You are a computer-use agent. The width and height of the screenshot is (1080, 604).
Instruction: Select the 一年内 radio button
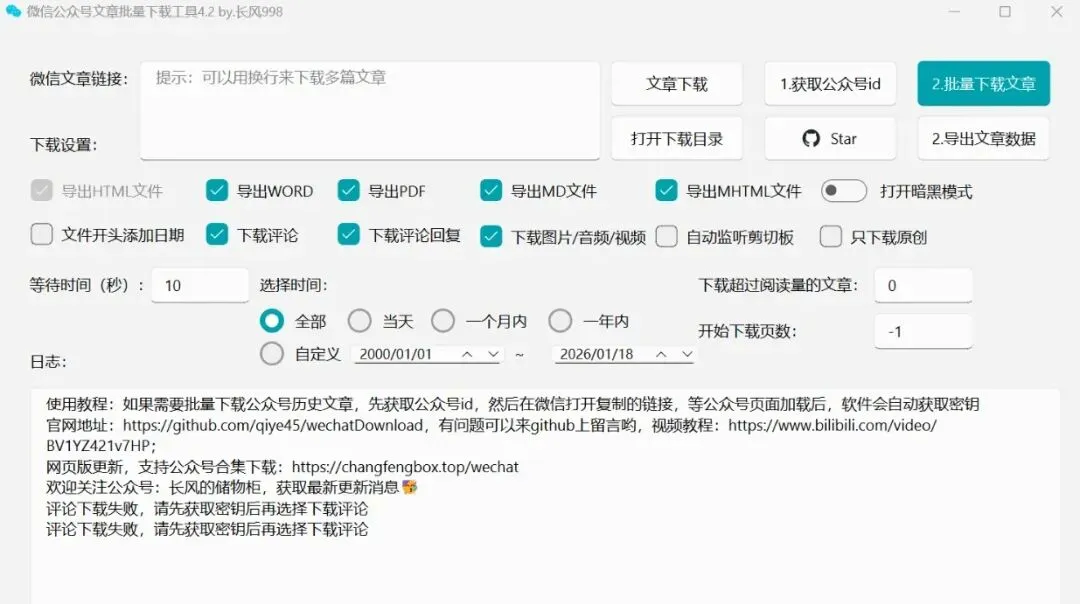(x=560, y=321)
